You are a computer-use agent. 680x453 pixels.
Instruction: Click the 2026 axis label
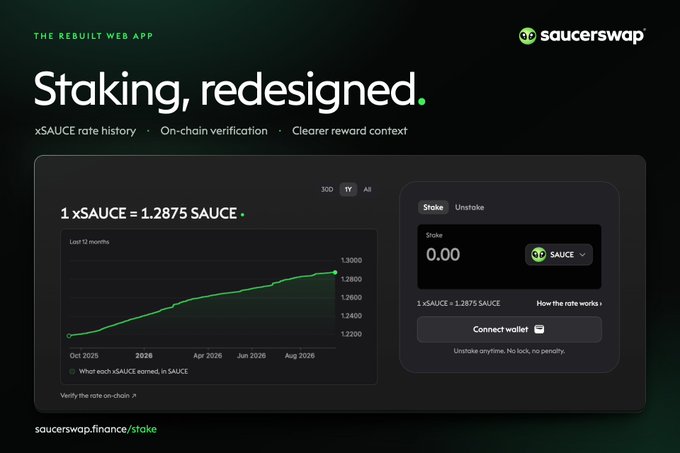pyautogui.click(x=144, y=355)
